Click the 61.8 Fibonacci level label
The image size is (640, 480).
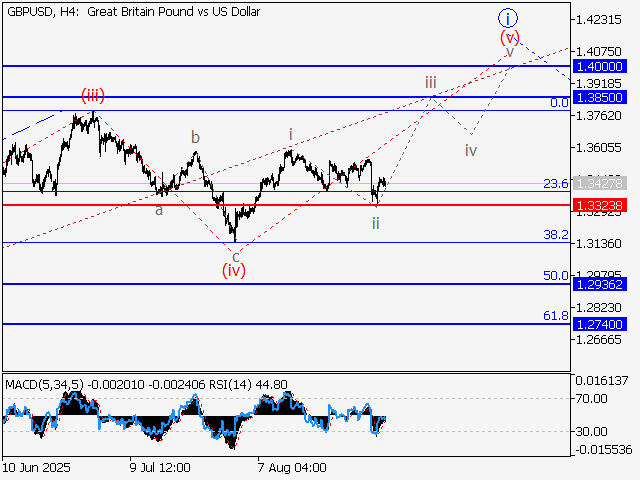coord(555,315)
